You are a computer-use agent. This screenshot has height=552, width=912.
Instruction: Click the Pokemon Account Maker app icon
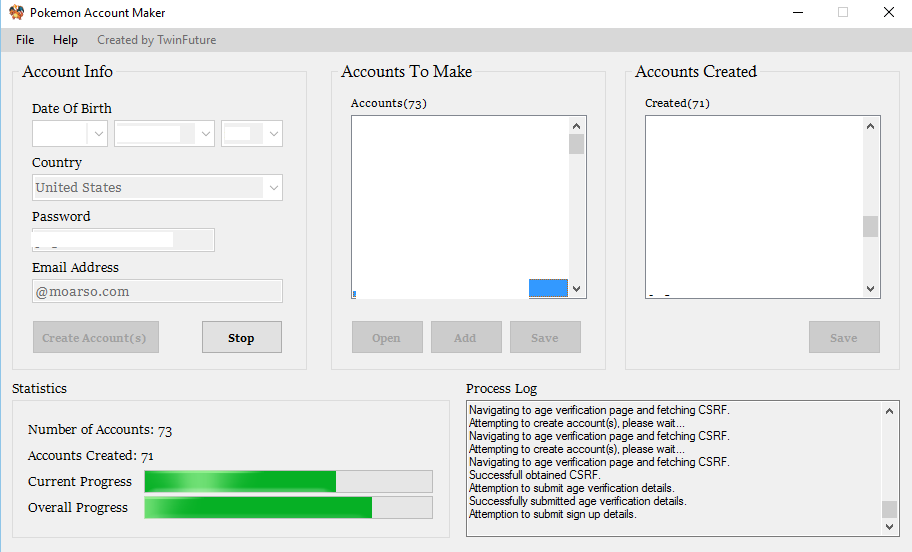[16, 13]
